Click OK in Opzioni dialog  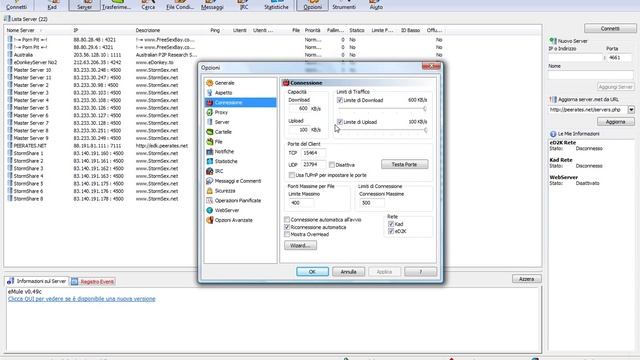312,272
